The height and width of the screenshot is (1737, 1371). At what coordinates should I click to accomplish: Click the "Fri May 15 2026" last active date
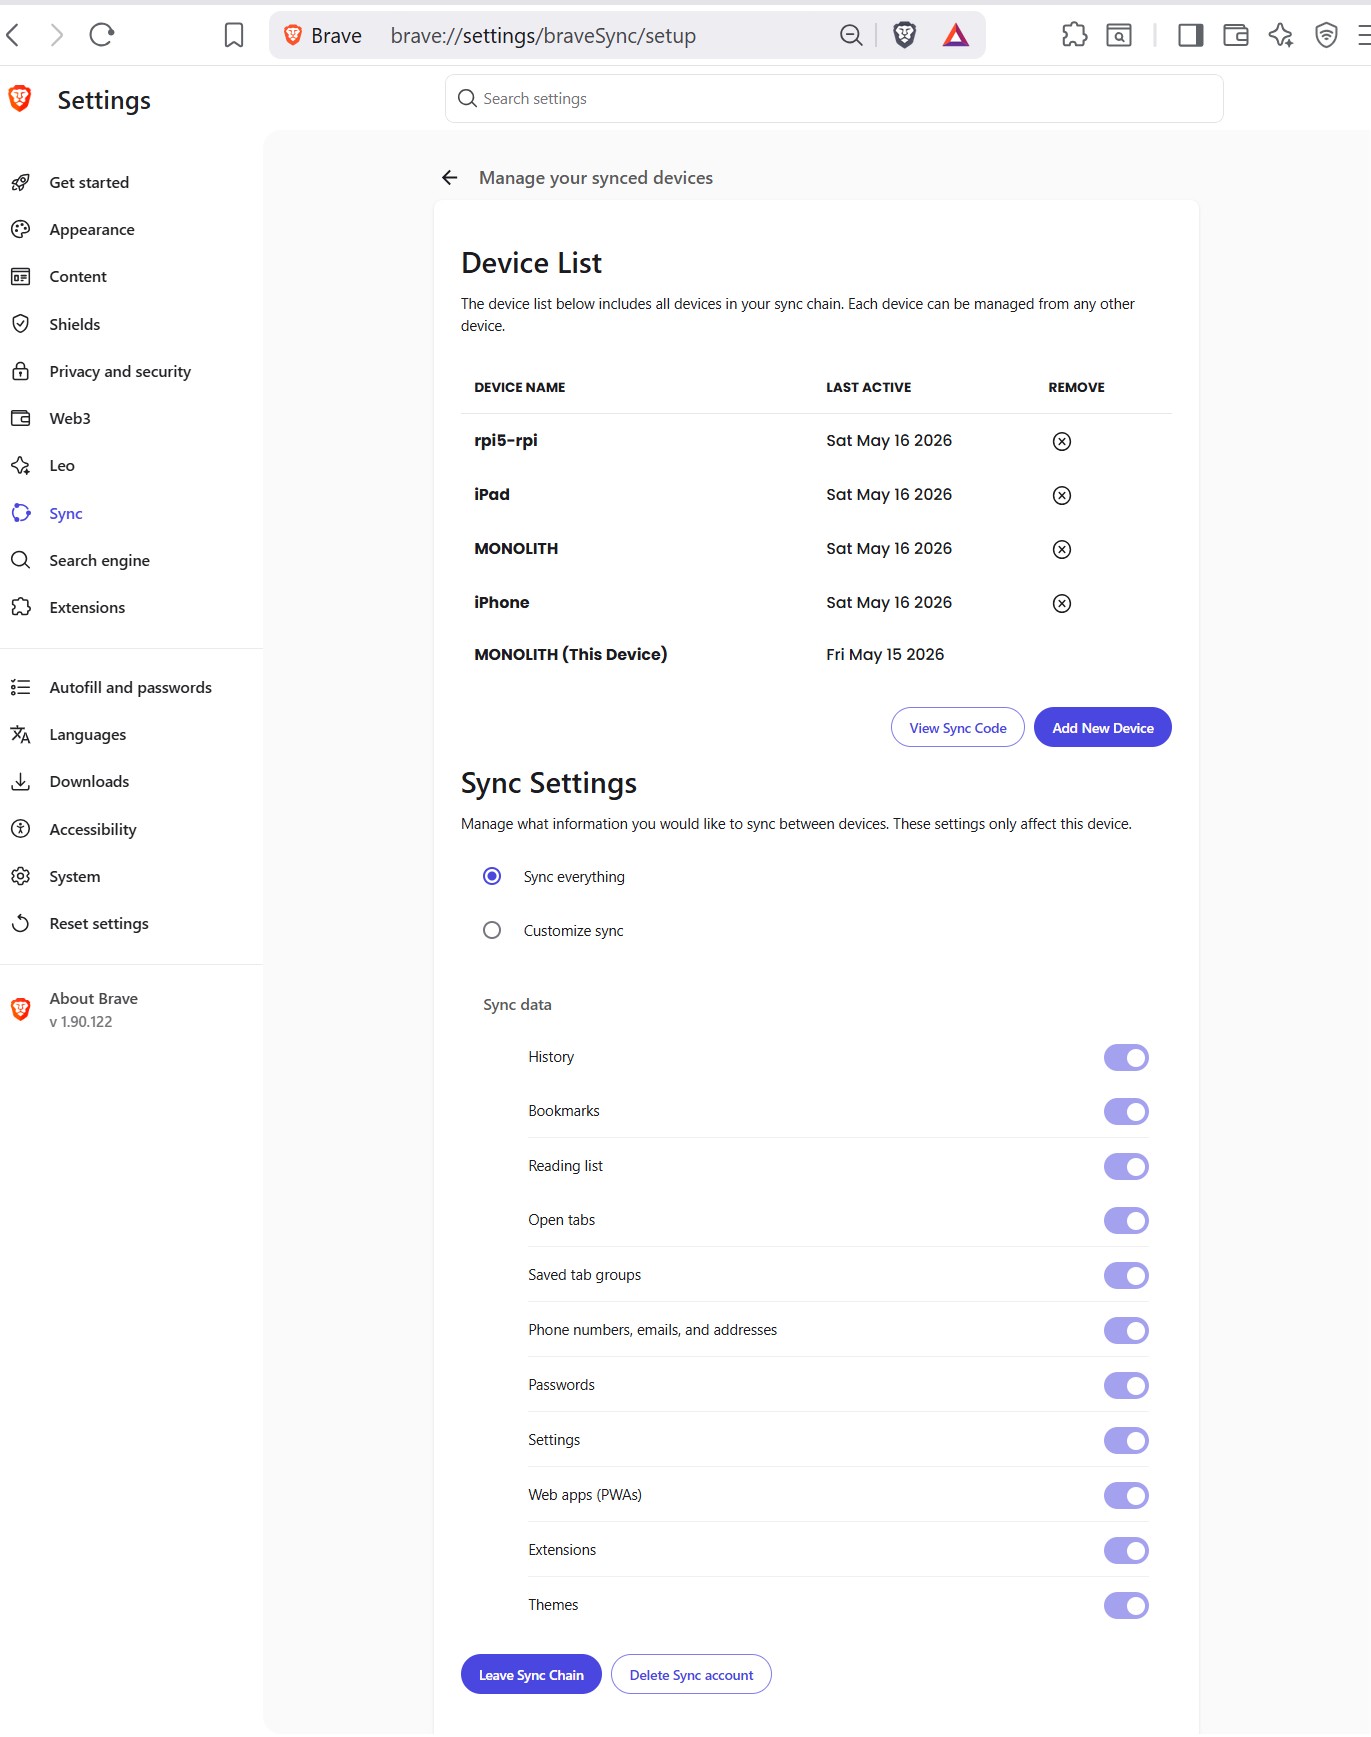(x=885, y=654)
